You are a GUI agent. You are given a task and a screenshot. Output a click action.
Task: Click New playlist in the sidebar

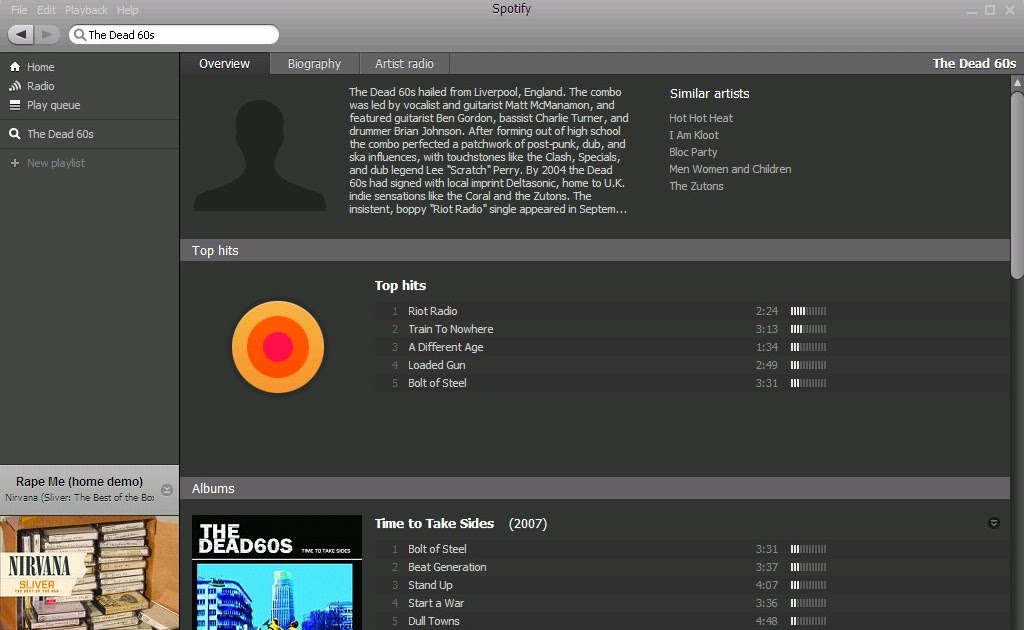56,163
